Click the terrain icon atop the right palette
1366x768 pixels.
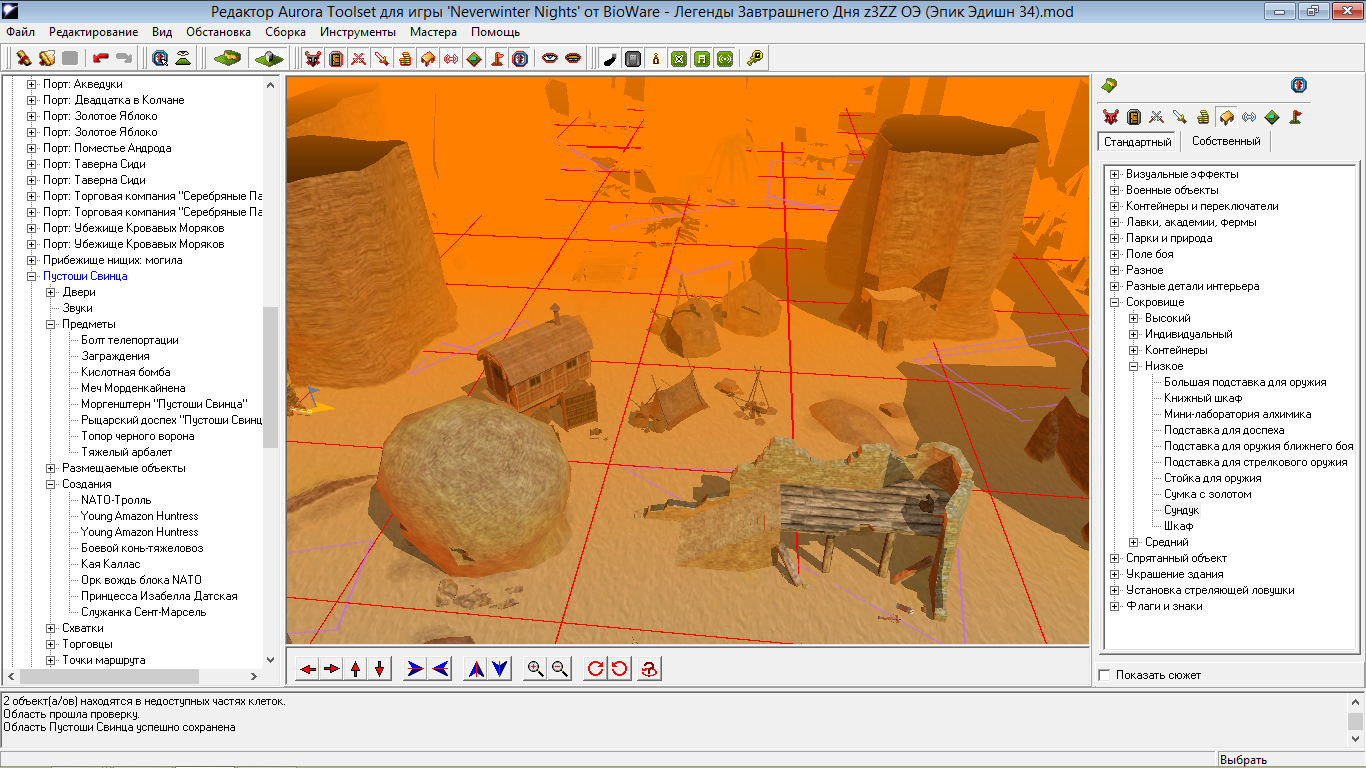1109,85
